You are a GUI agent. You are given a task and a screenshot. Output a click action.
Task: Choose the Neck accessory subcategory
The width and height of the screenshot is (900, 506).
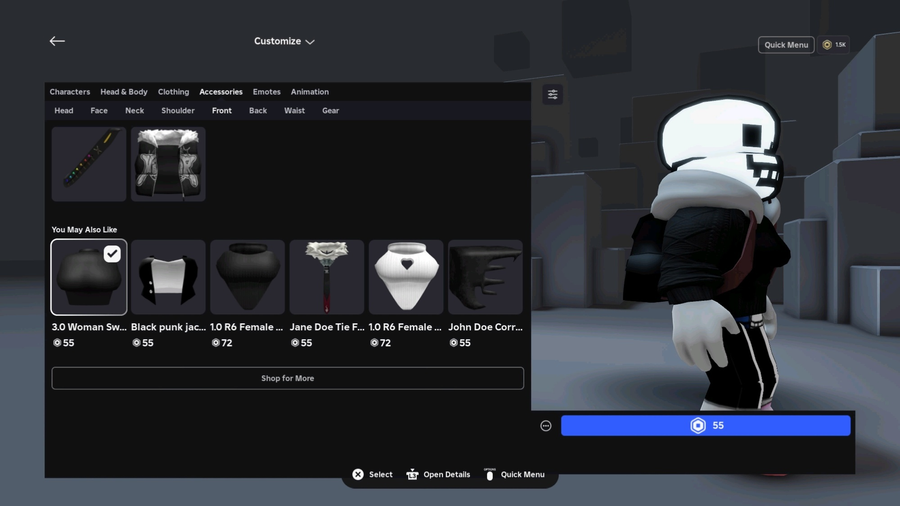(134, 111)
